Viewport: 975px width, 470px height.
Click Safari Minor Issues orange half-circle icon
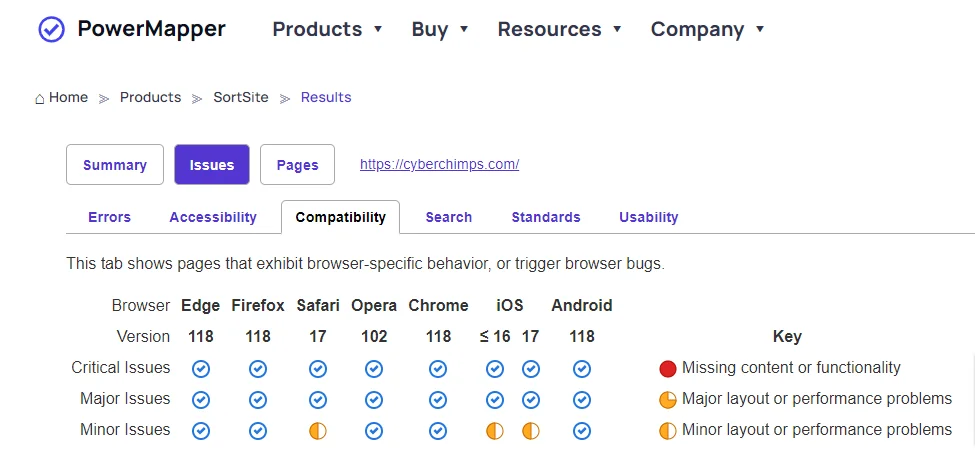[x=318, y=431]
